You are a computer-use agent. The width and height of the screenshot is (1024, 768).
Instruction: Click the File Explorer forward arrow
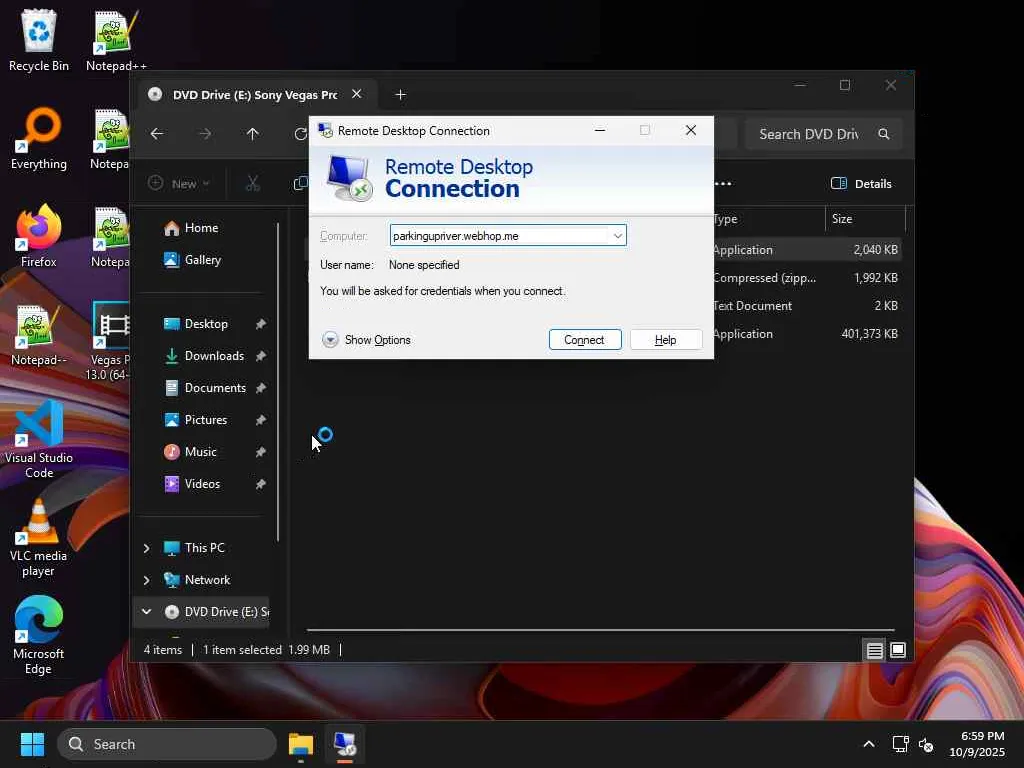point(205,134)
